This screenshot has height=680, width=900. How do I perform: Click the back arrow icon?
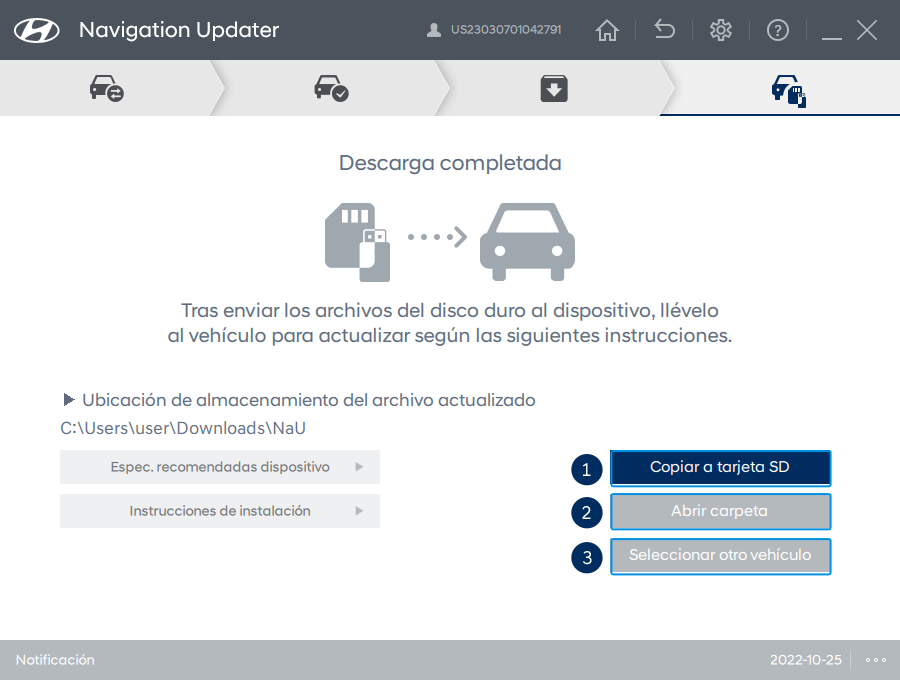pyautogui.click(x=664, y=30)
